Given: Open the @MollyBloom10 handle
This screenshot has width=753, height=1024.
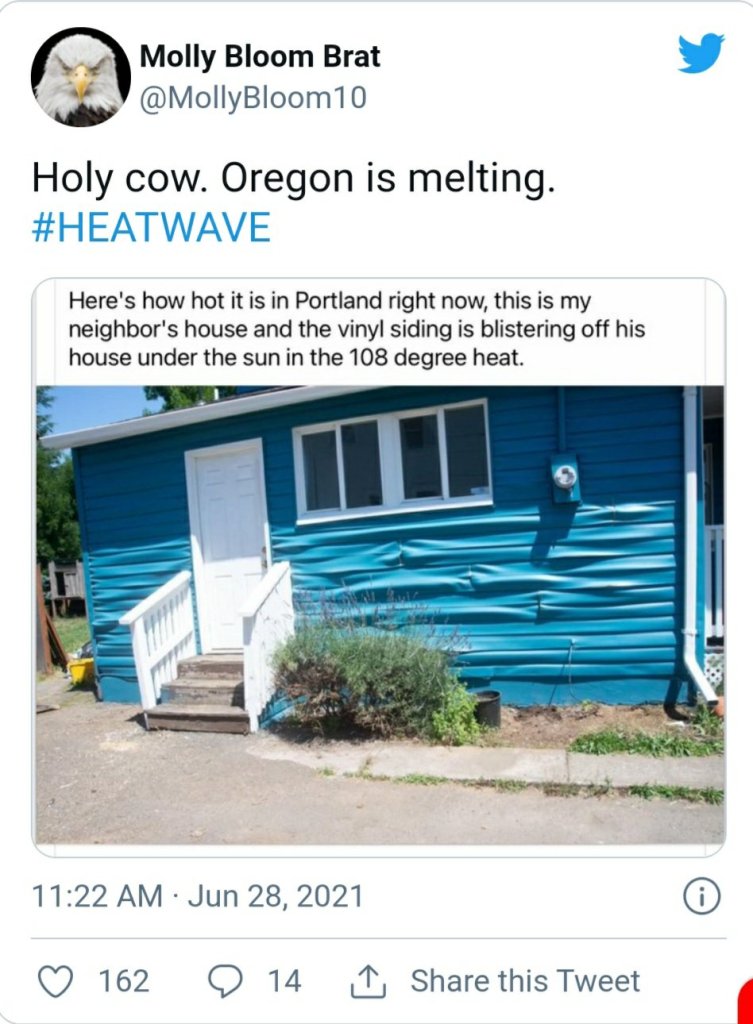Looking at the screenshot, I should pyautogui.click(x=253, y=98).
